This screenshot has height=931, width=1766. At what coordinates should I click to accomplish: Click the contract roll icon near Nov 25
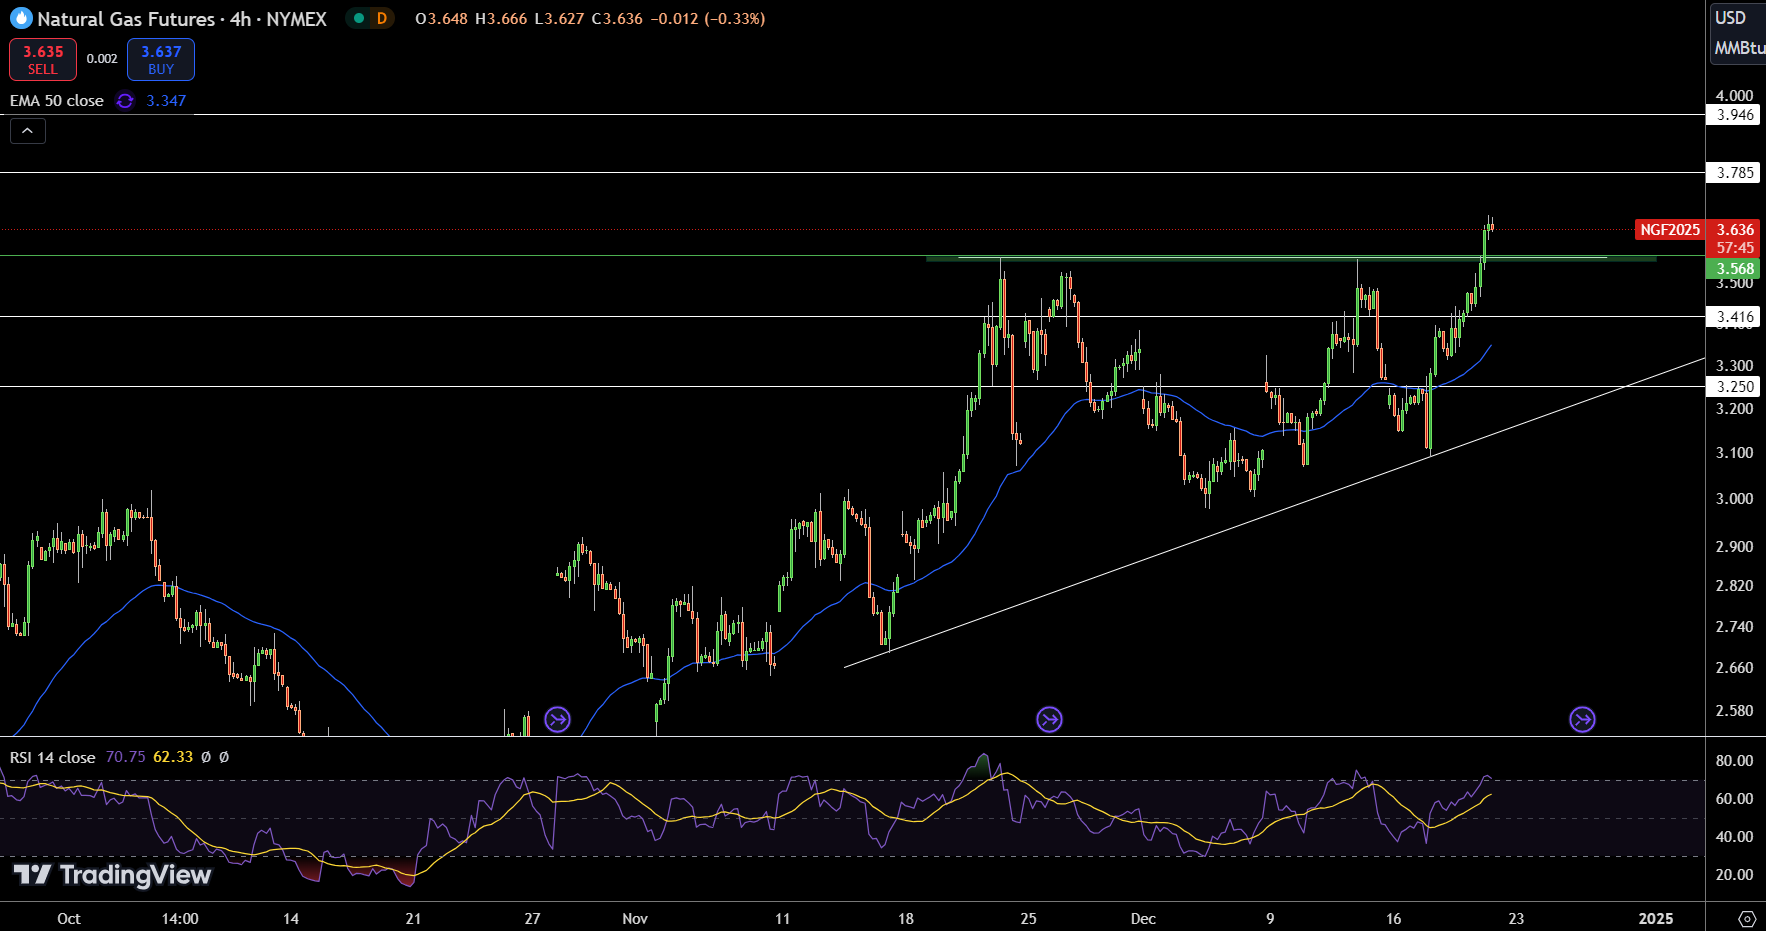click(x=1049, y=719)
